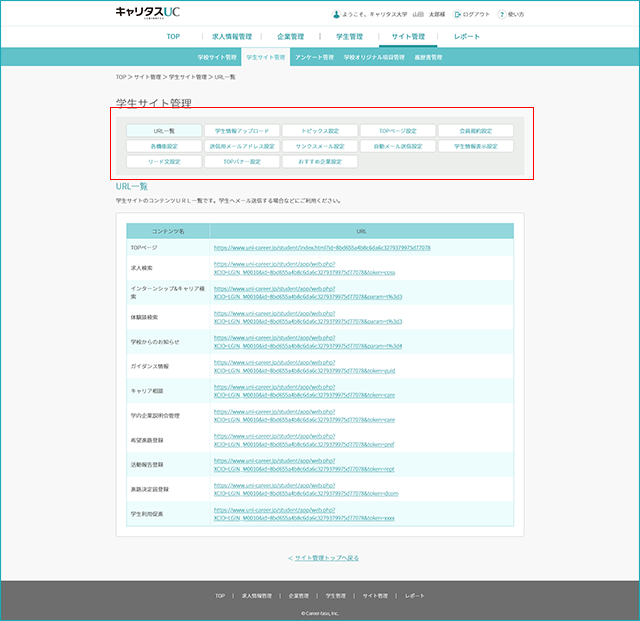Switch to the アンケート管理 sub-tab

[314, 58]
